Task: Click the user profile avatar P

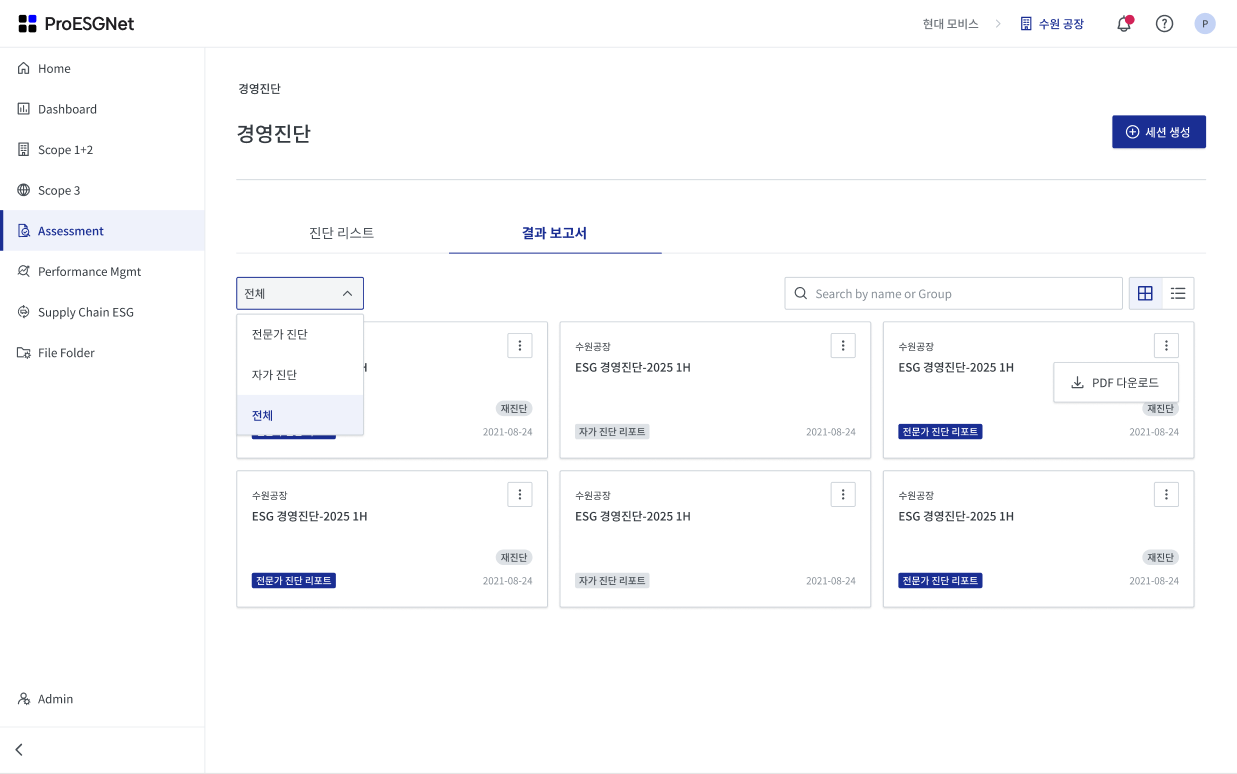Action: coord(1205,24)
